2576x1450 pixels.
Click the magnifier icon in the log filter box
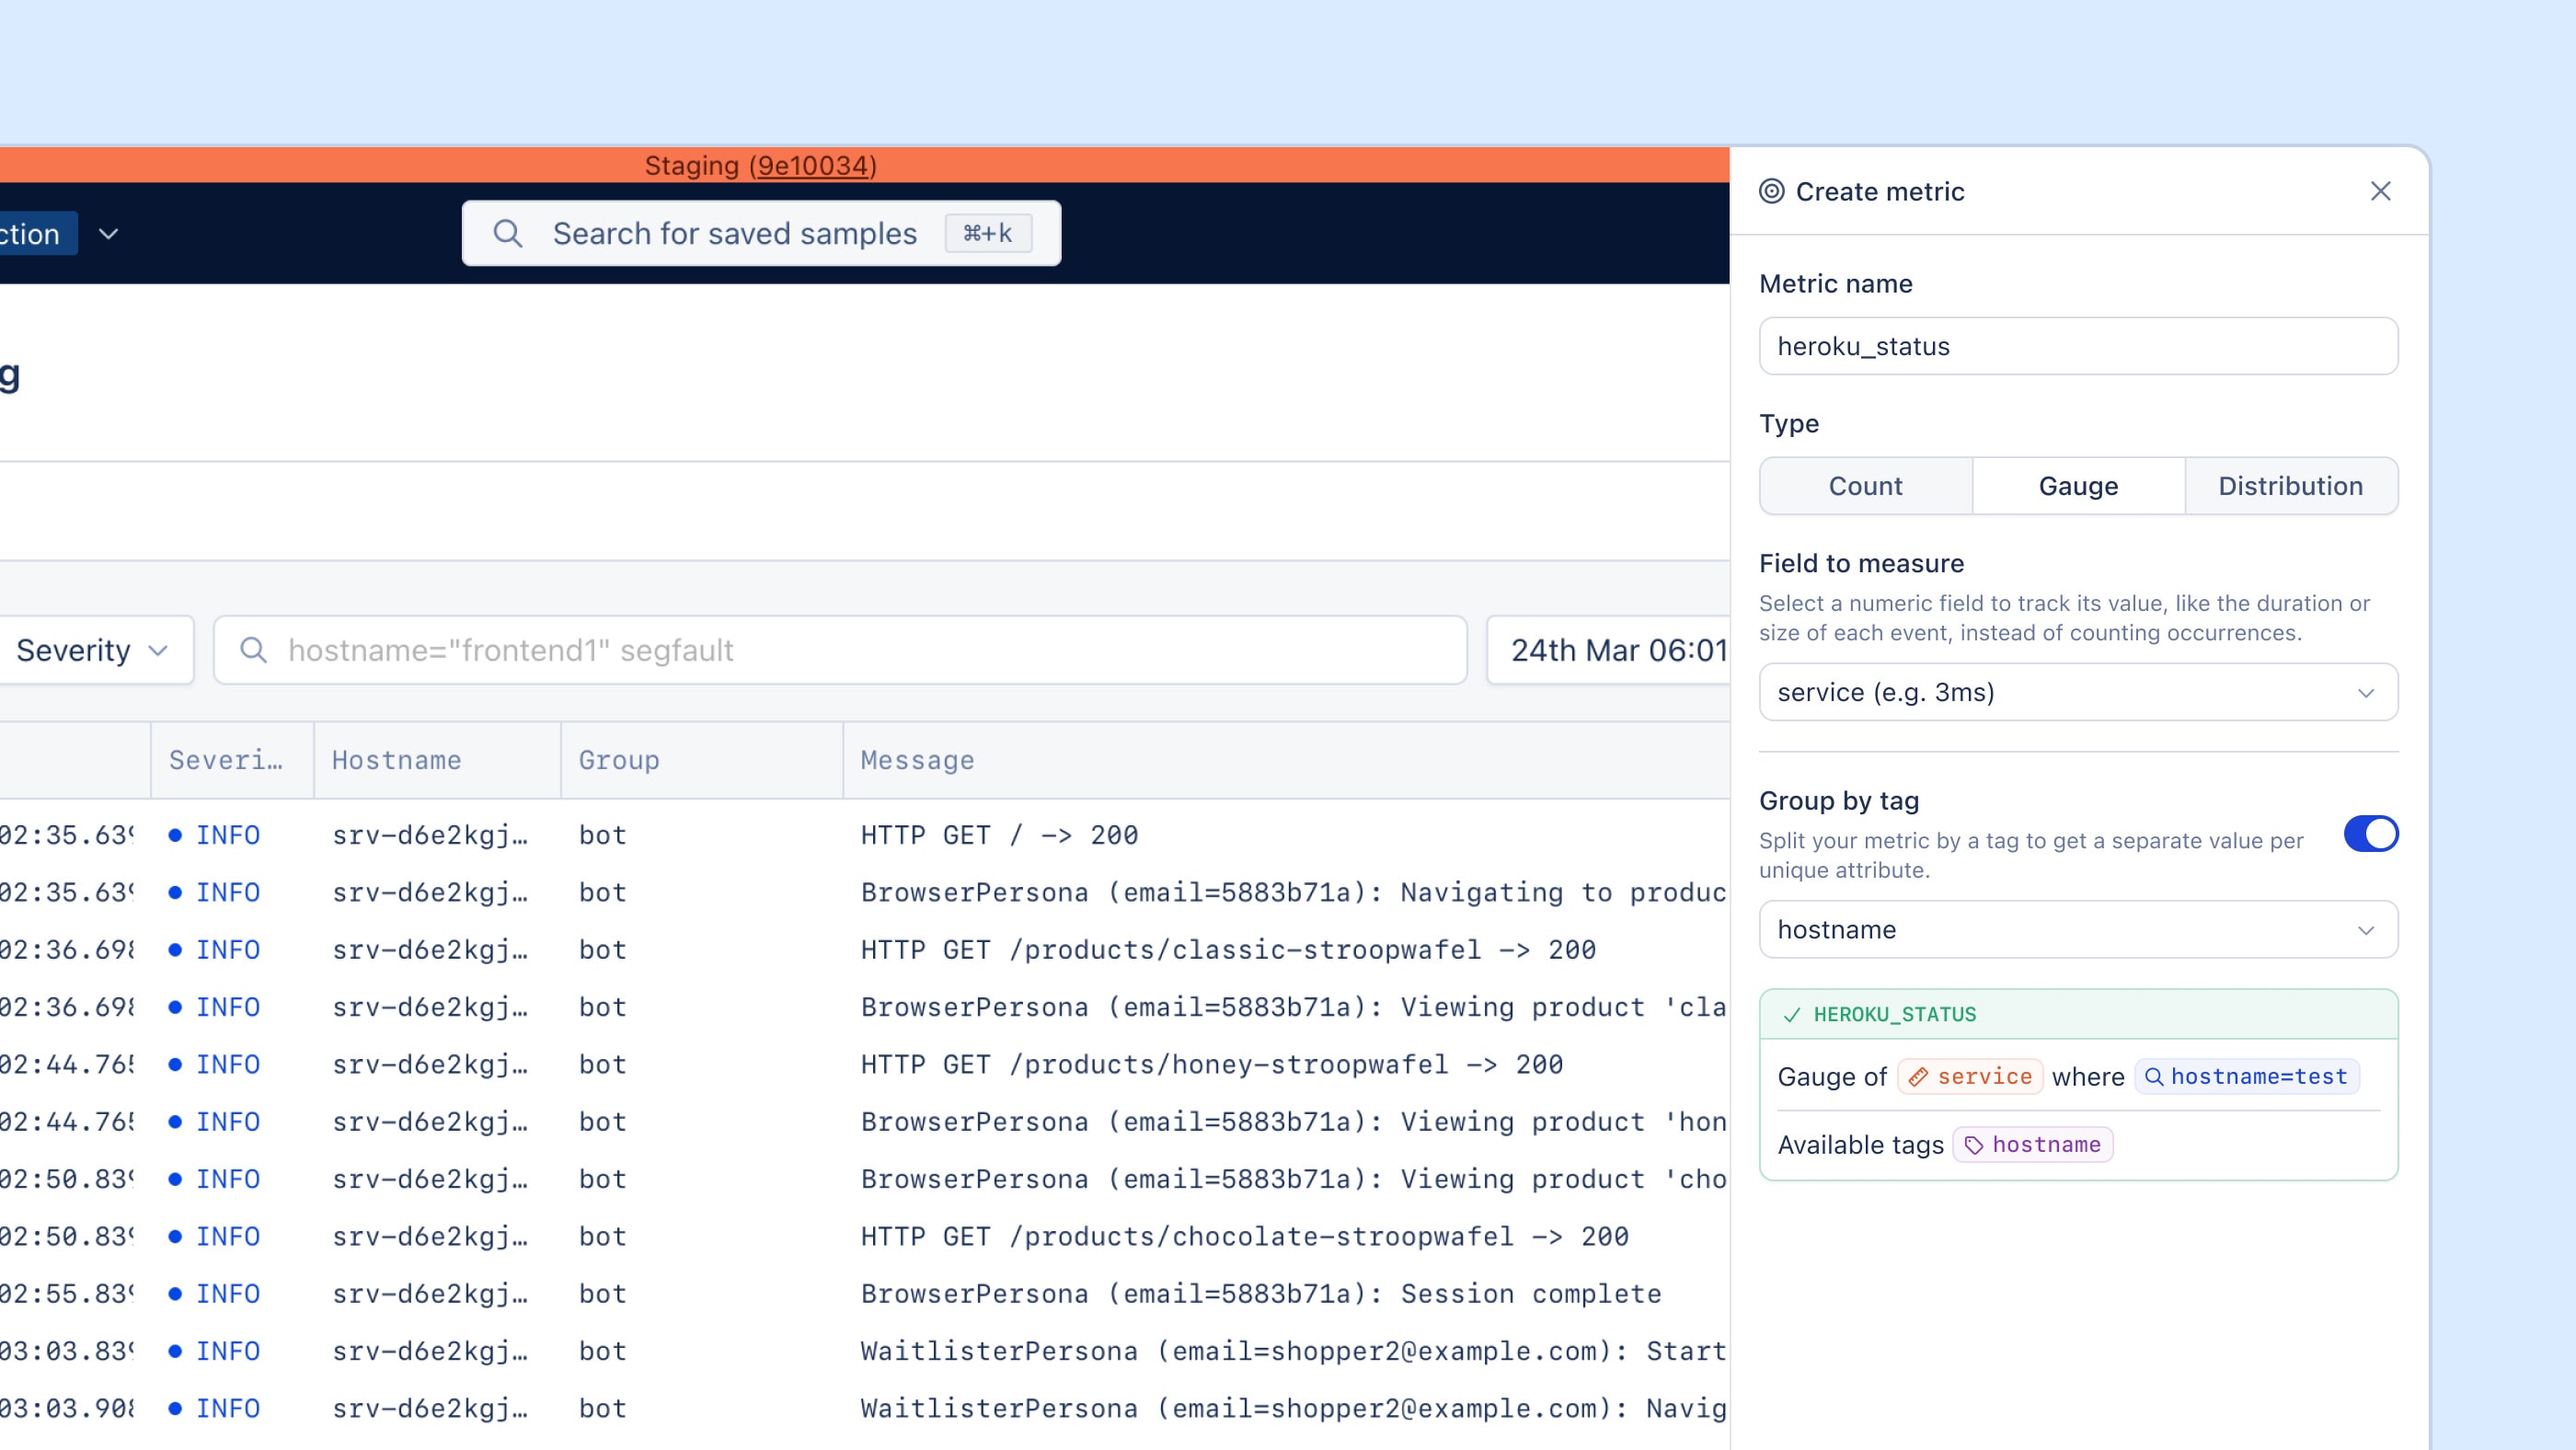coord(254,650)
